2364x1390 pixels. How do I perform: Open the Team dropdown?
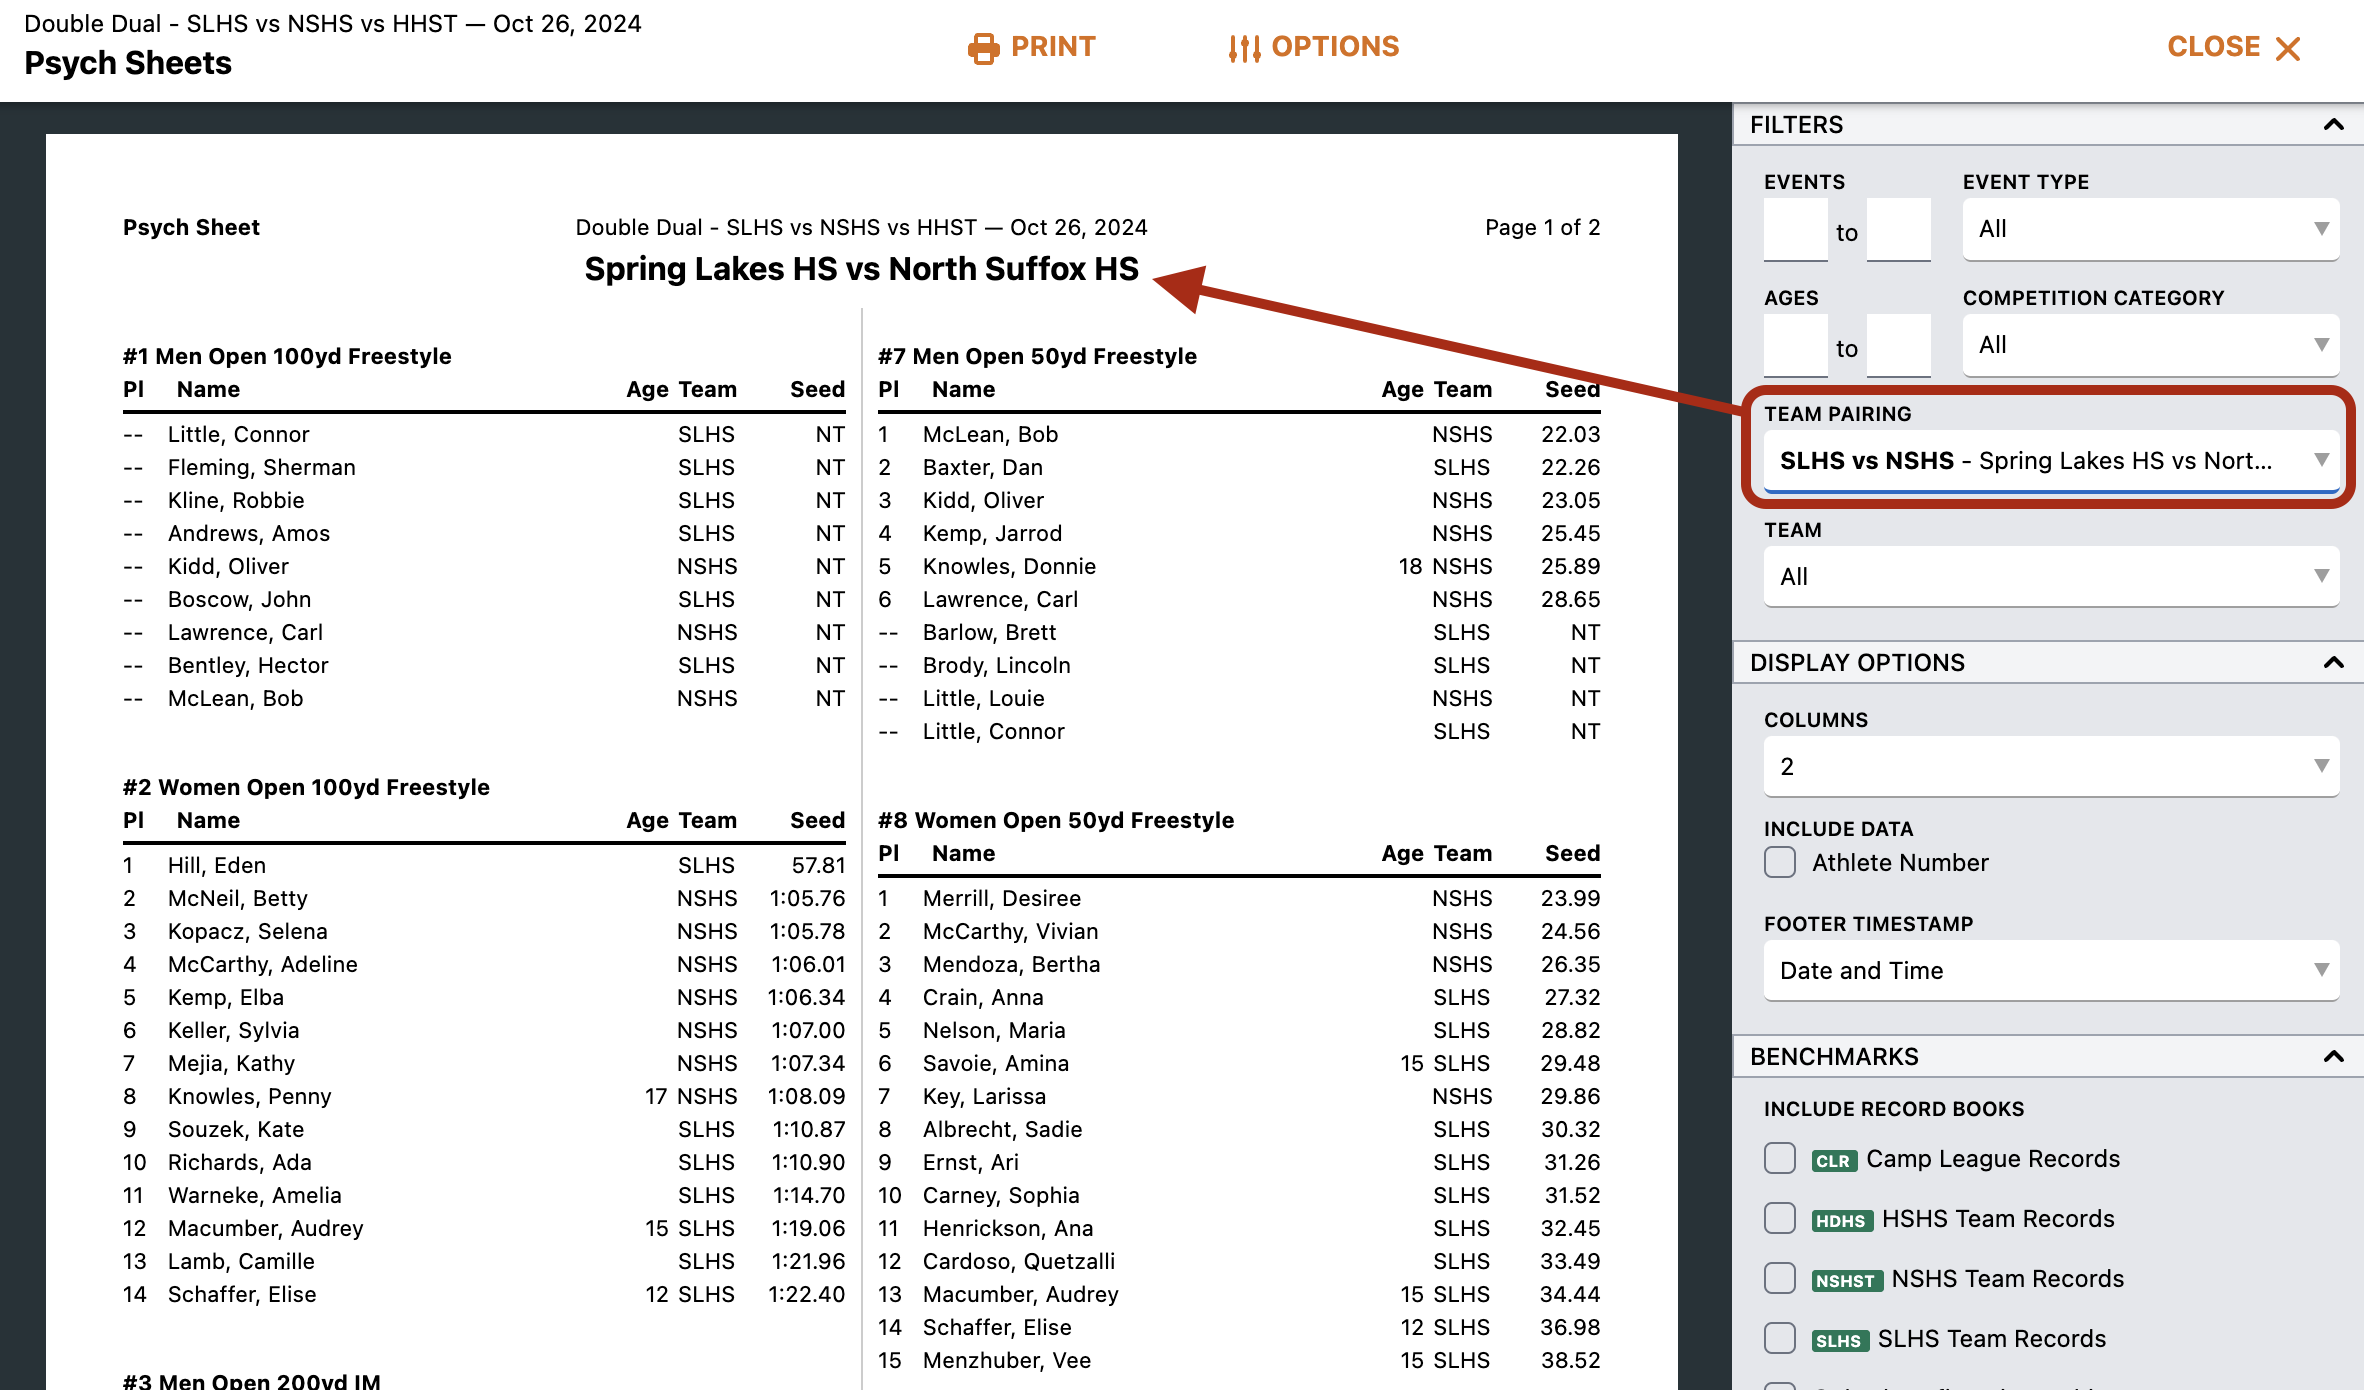click(2051, 577)
